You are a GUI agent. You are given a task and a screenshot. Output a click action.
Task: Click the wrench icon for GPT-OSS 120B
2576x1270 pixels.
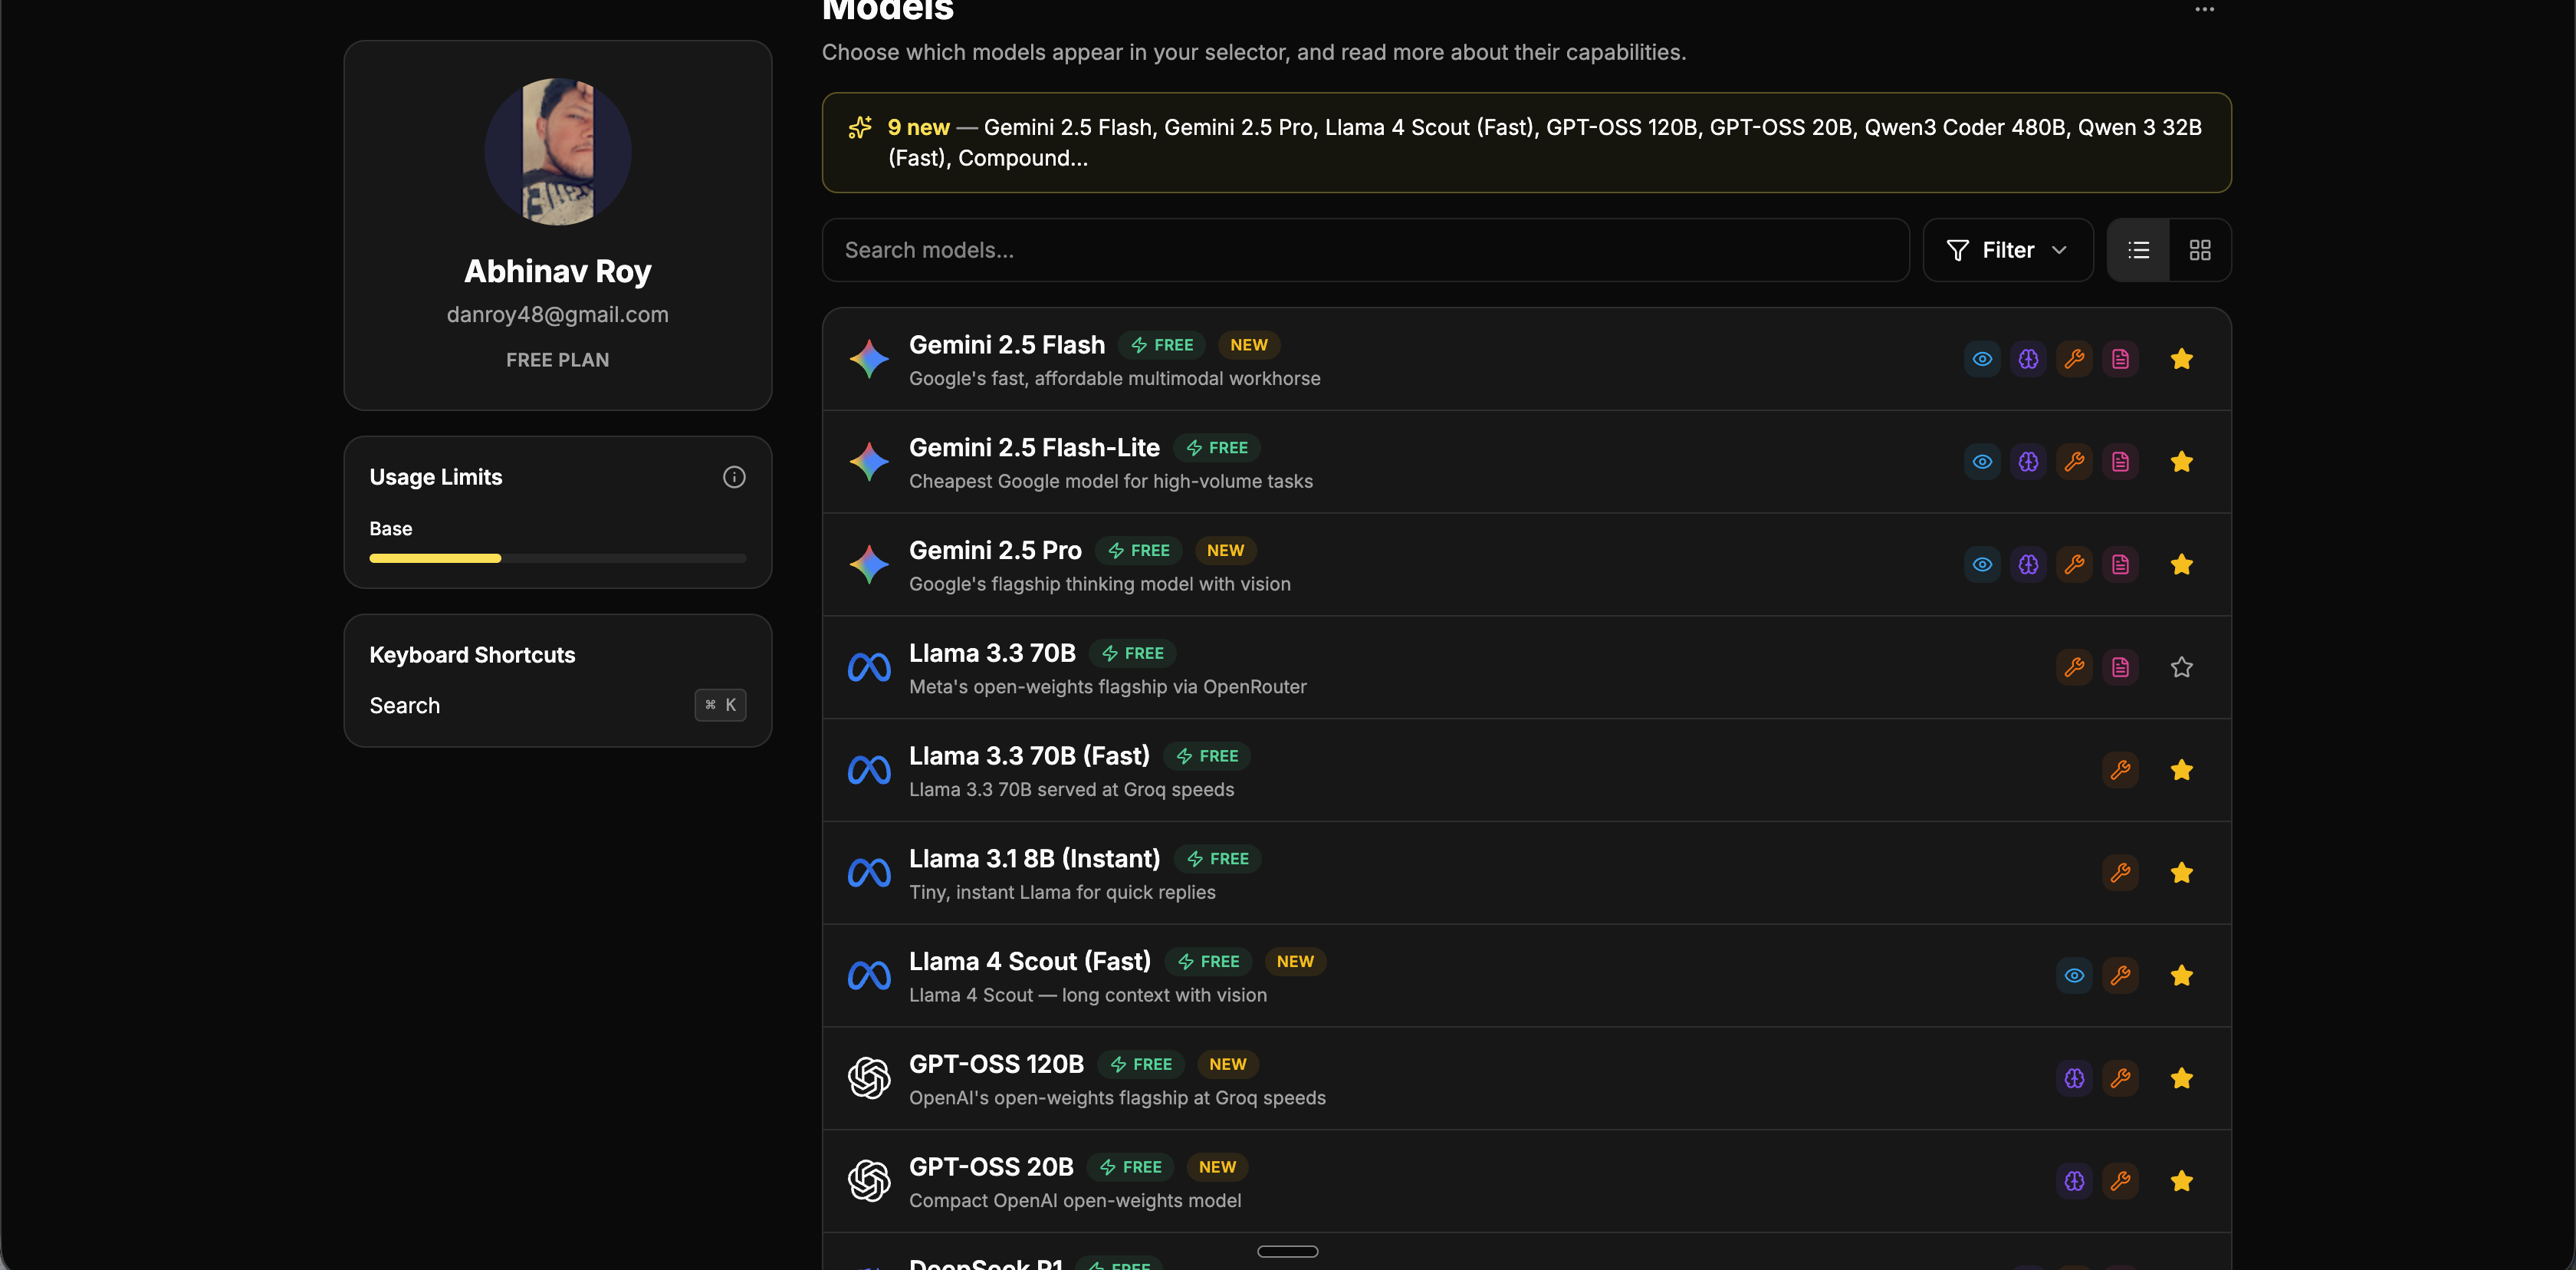(2120, 1078)
